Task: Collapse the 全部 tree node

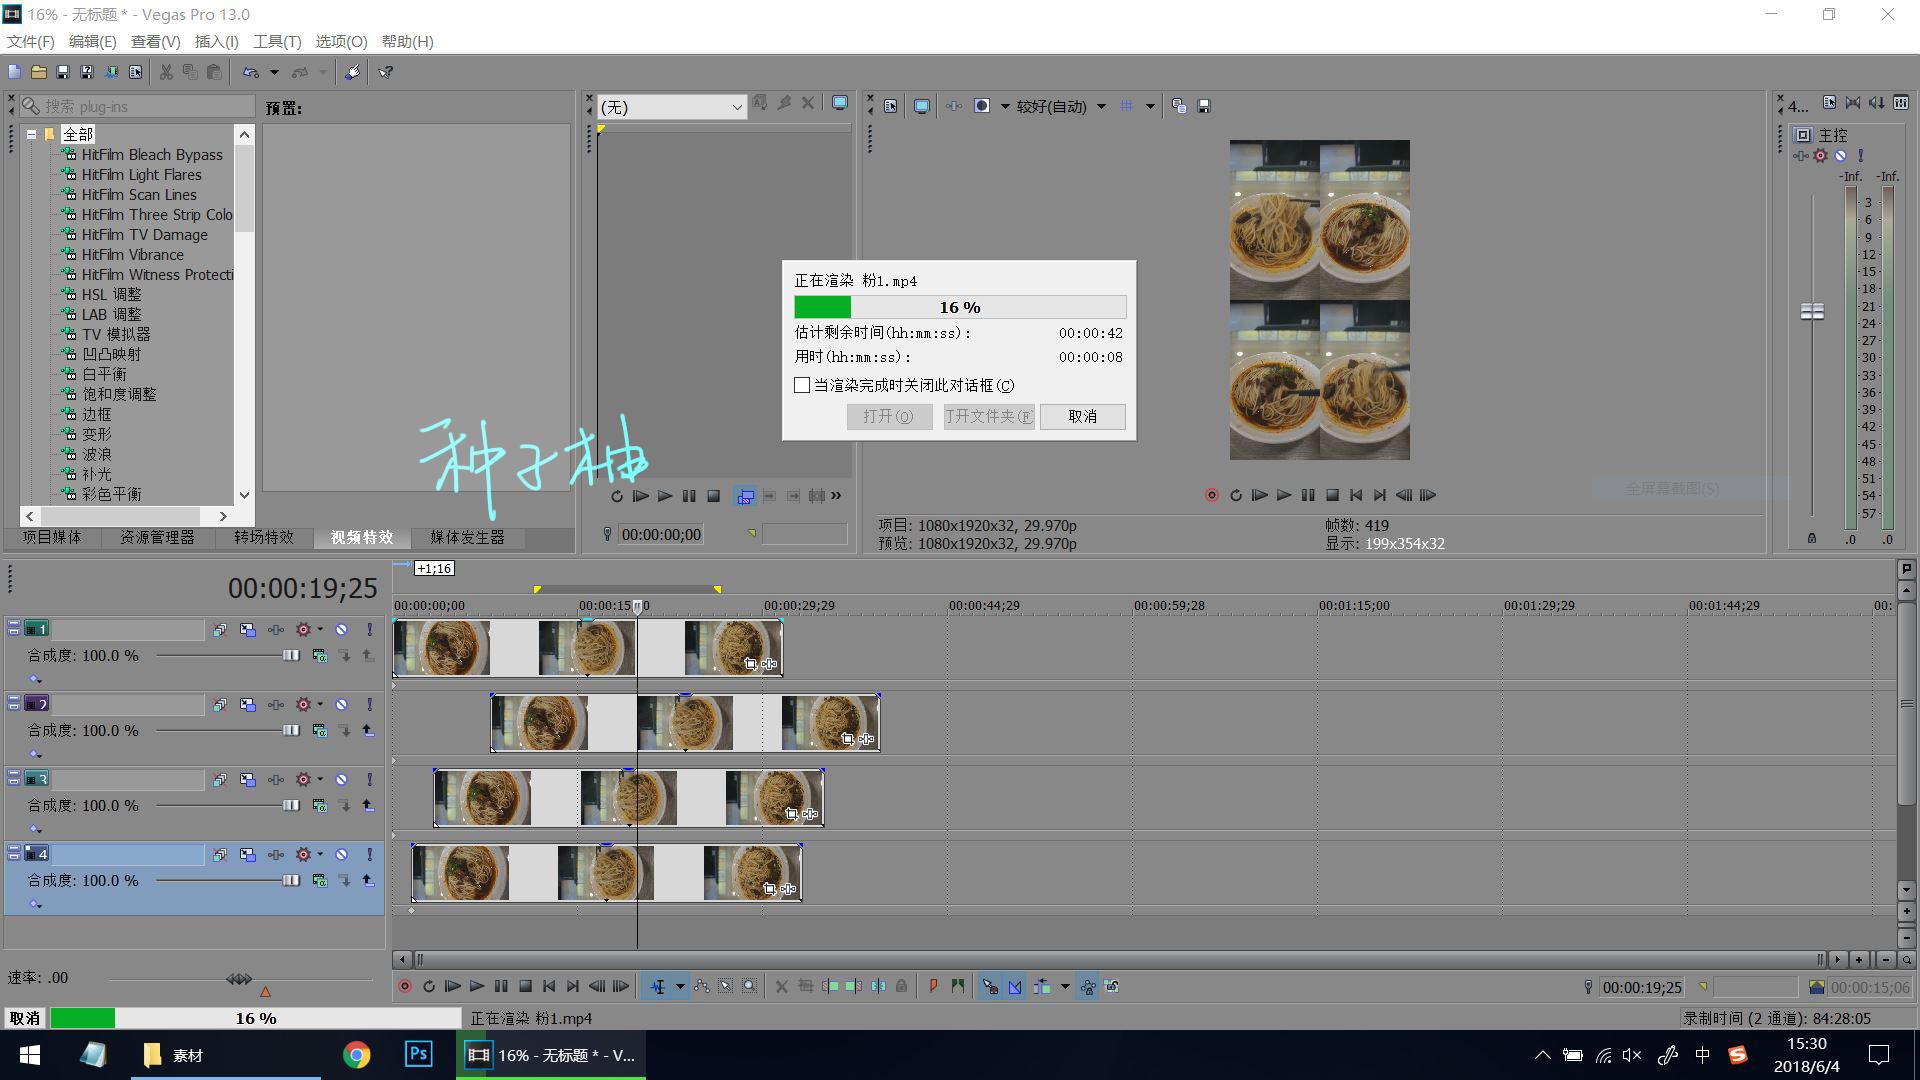Action: tap(31, 134)
